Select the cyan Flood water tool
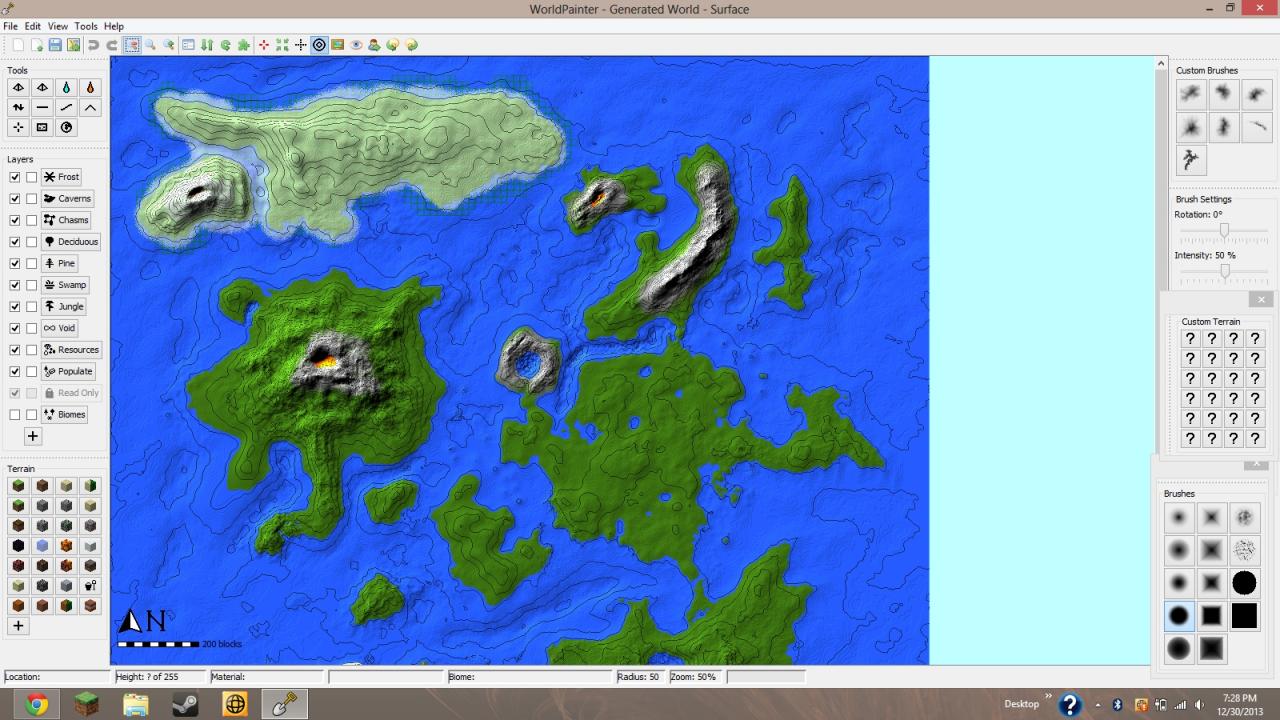Image resolution: width=1280 pixels, height=720 pixels. coord(66,87)
